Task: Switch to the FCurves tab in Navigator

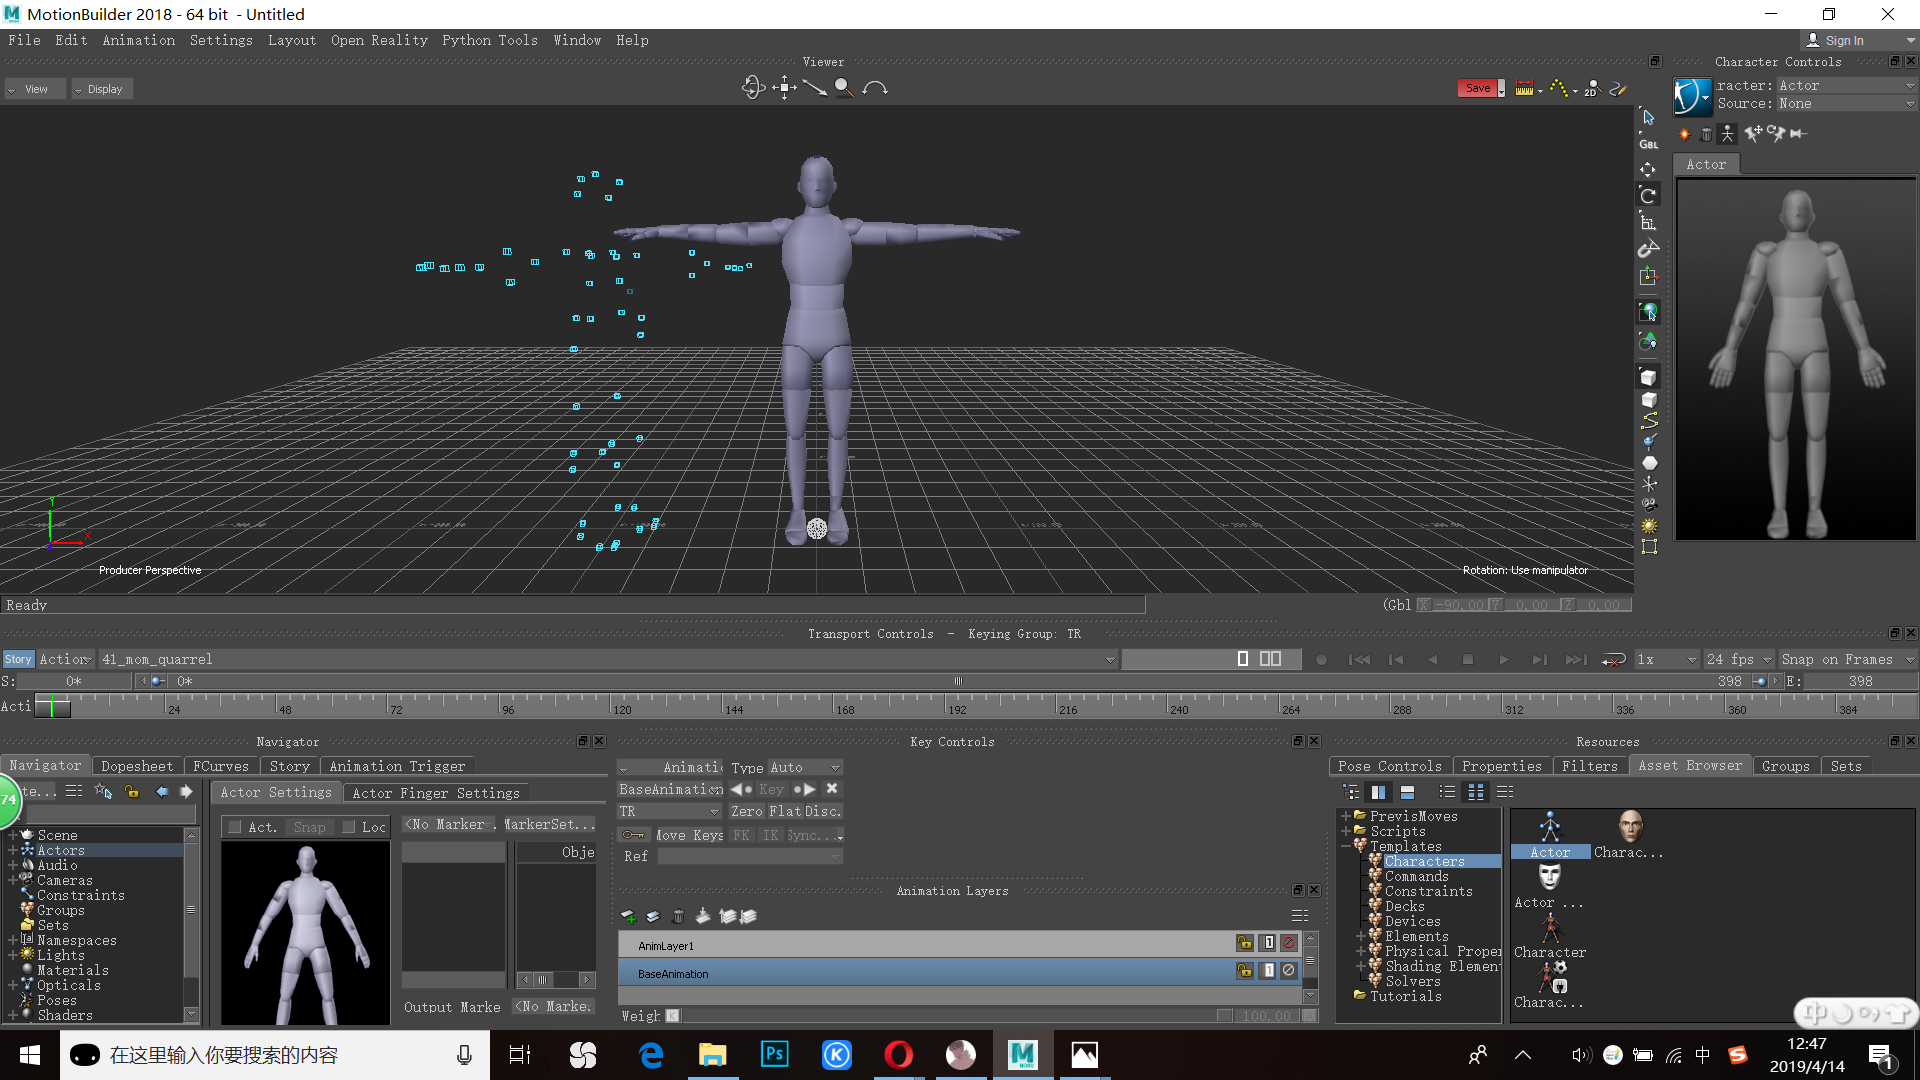Action: point(220,765)
